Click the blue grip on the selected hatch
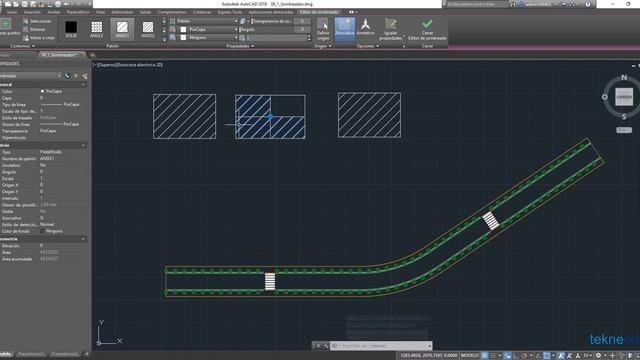The image size is (640, 360). tap(270, 117)
